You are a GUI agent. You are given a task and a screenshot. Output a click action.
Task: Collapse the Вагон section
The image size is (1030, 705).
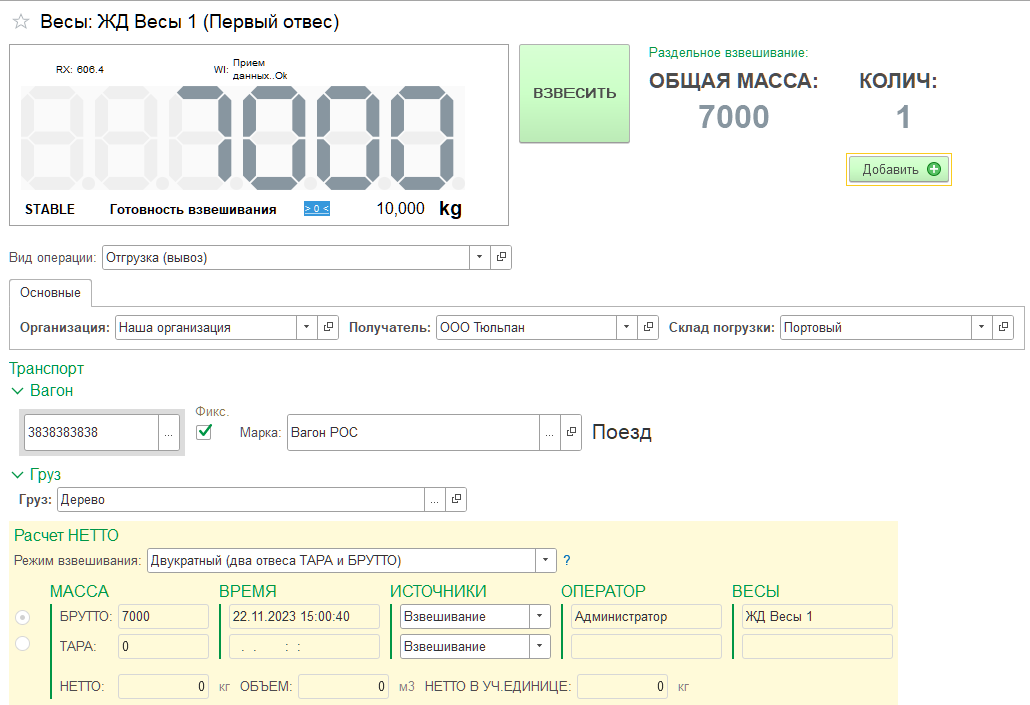17,391
